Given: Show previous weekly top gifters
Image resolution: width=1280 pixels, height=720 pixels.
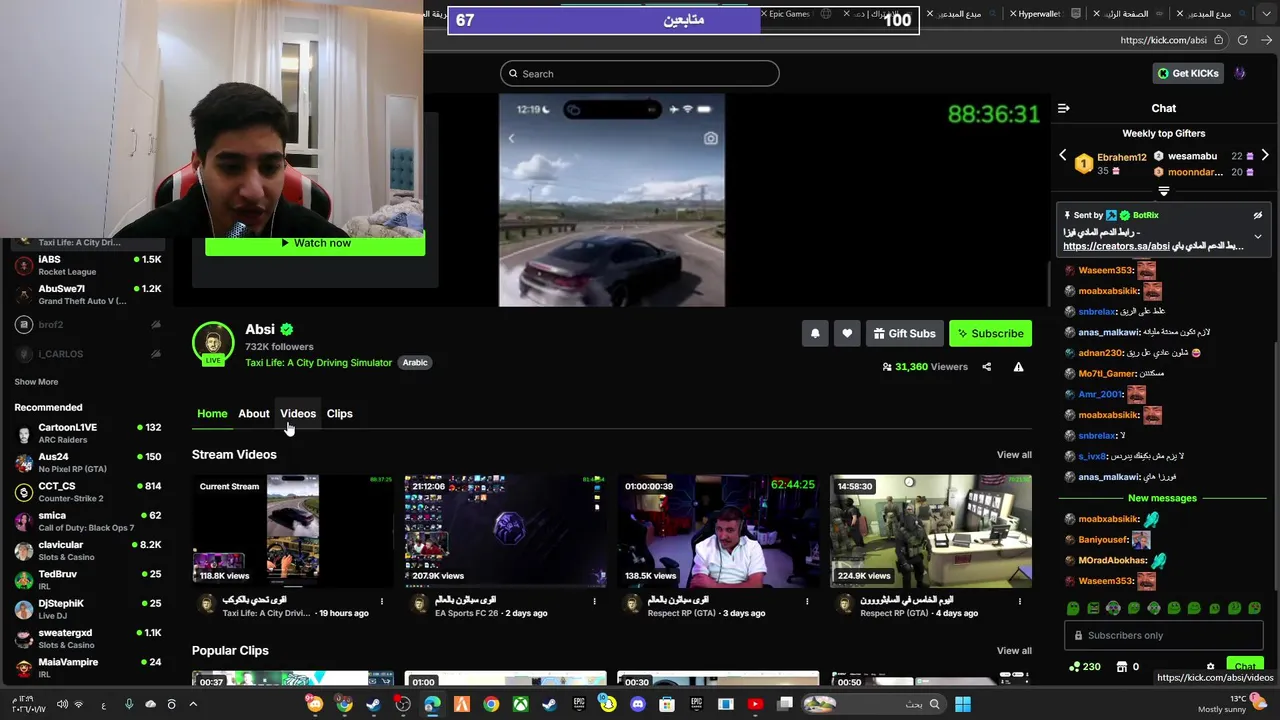Looking at the screenshot, I should pos(1063,155).
